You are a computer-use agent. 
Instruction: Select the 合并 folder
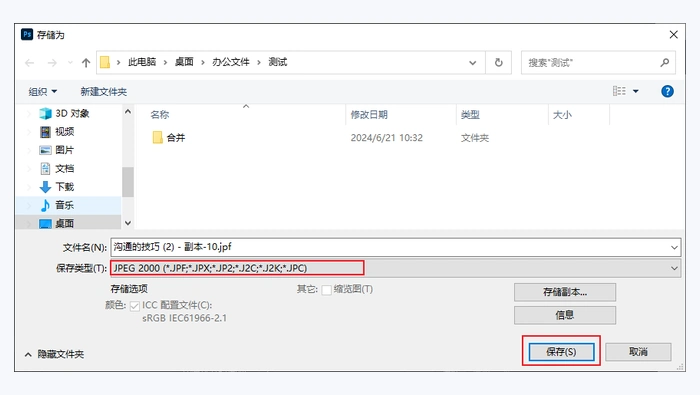[x=176, y=137]
